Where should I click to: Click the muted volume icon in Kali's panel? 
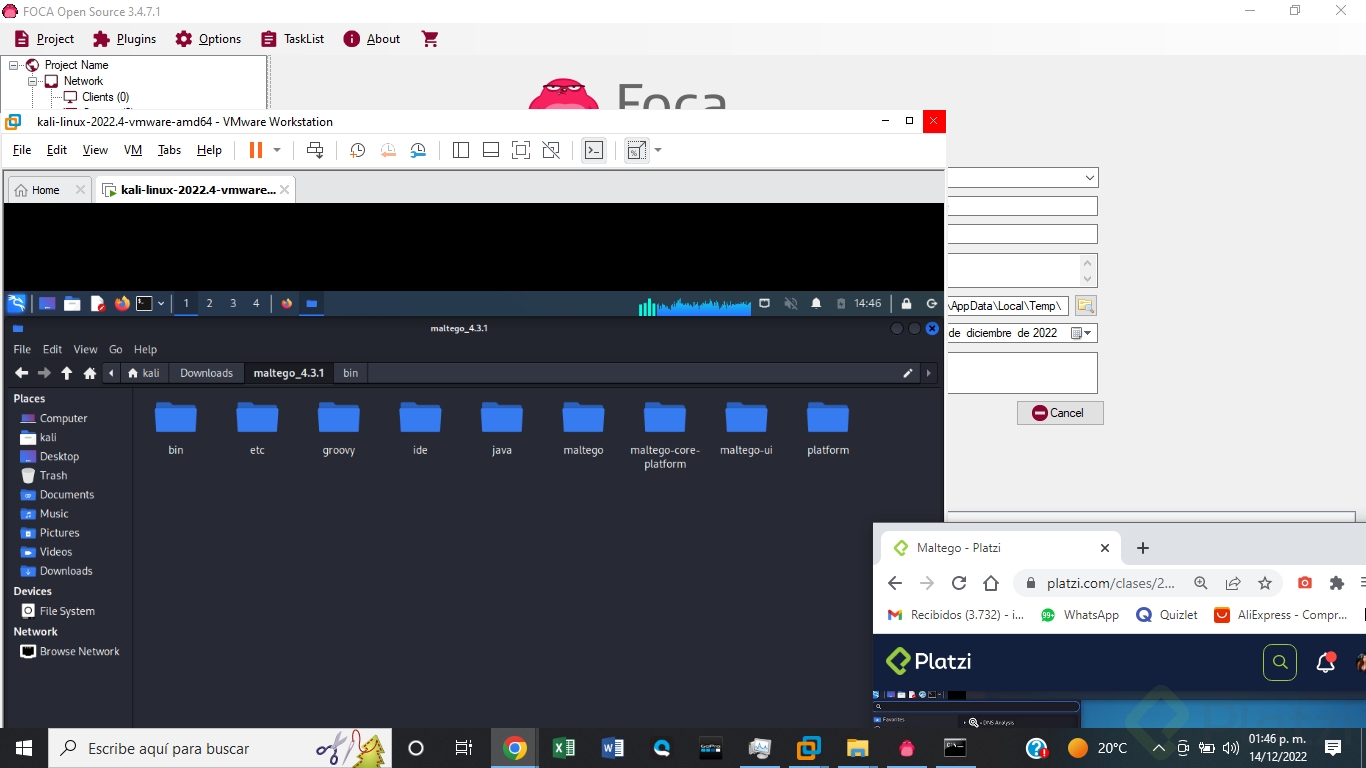[791, 303]
